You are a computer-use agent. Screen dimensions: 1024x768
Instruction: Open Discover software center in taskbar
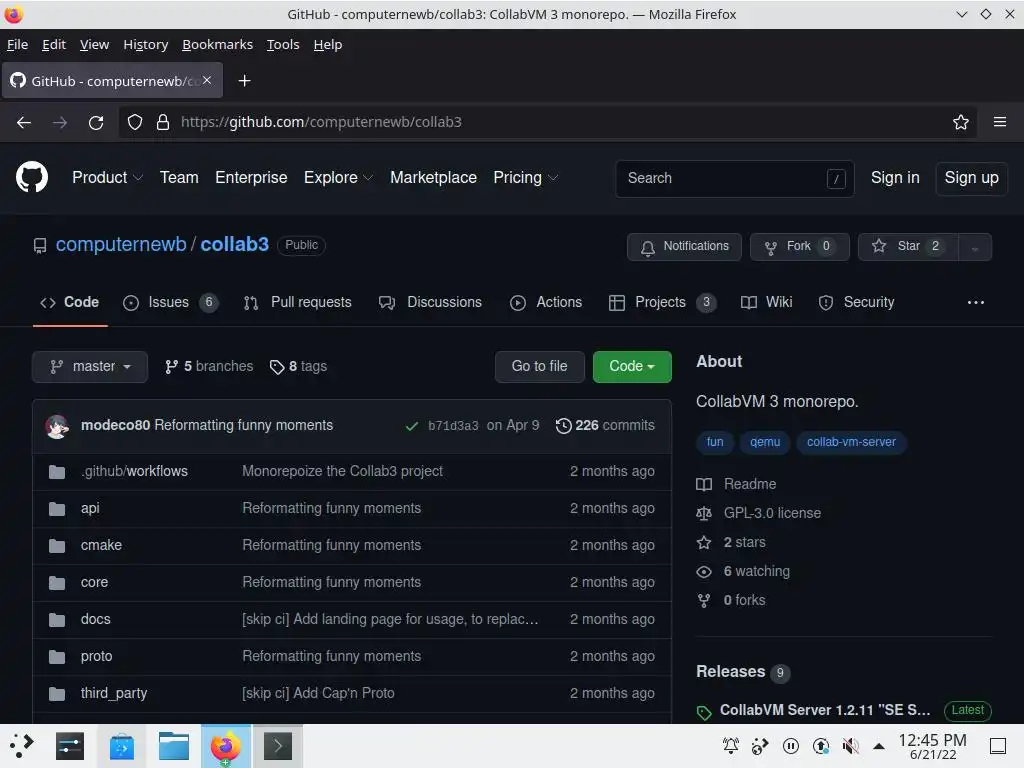tap(121, 746)
